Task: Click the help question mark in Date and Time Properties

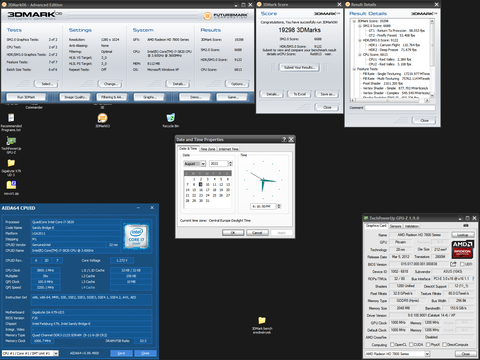Action: [x=284, y=139]
